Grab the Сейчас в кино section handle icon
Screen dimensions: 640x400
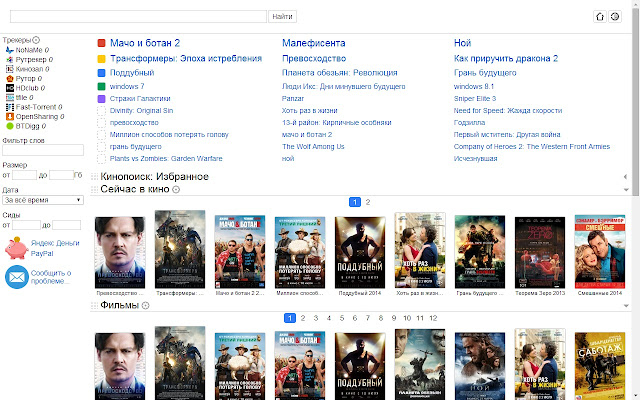(x=94, y=189)
